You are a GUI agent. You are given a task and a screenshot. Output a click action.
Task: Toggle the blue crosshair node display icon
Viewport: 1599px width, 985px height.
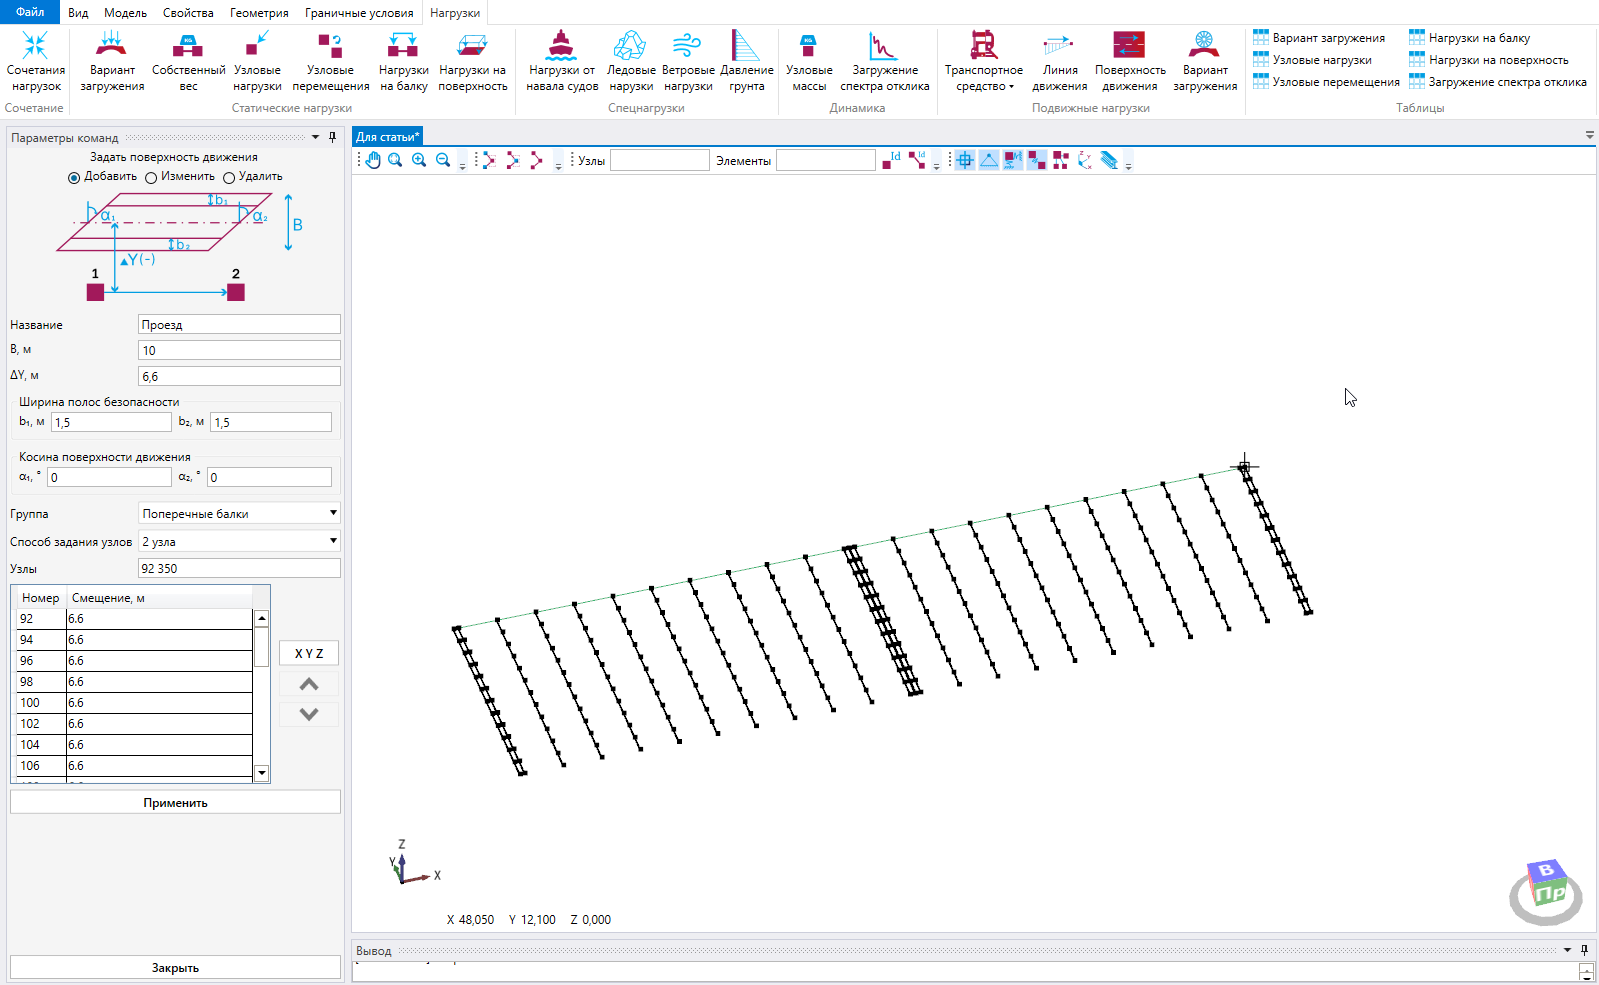point(965,160)
